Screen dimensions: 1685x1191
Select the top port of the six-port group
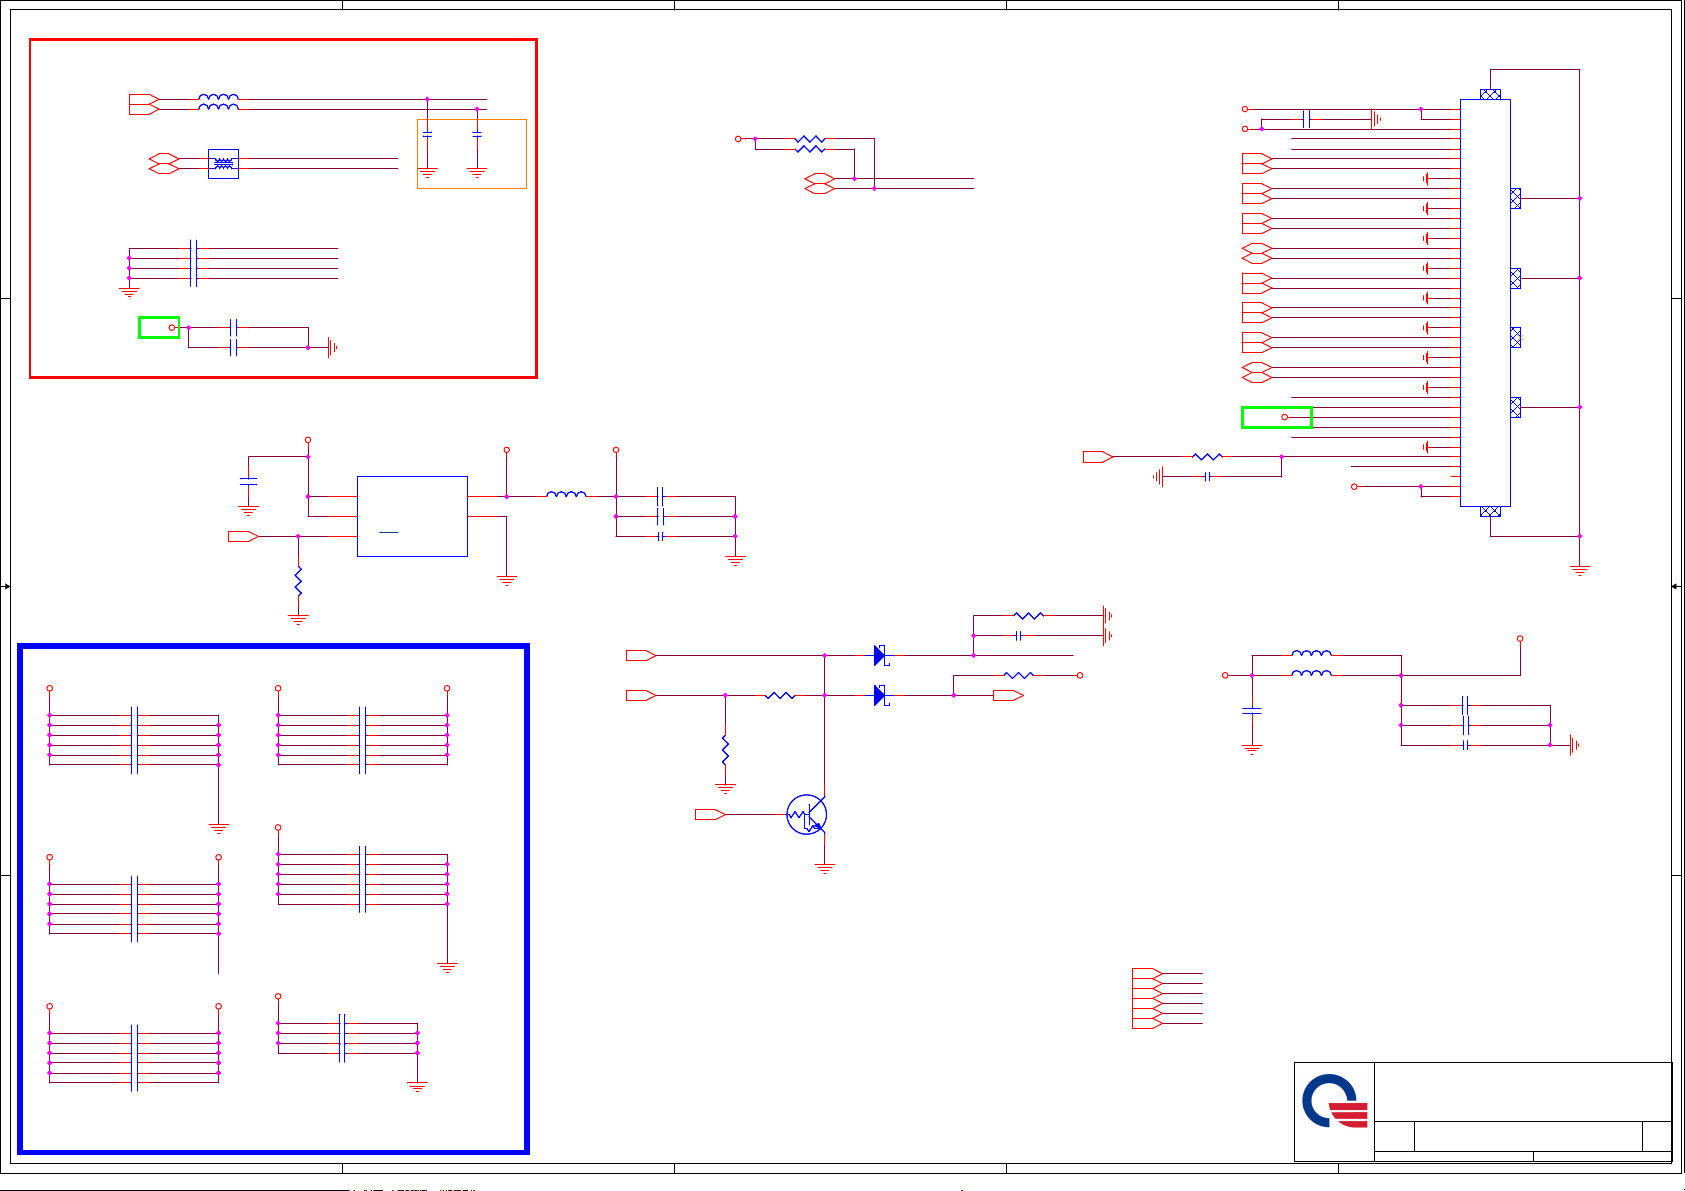pos(1147,973)
